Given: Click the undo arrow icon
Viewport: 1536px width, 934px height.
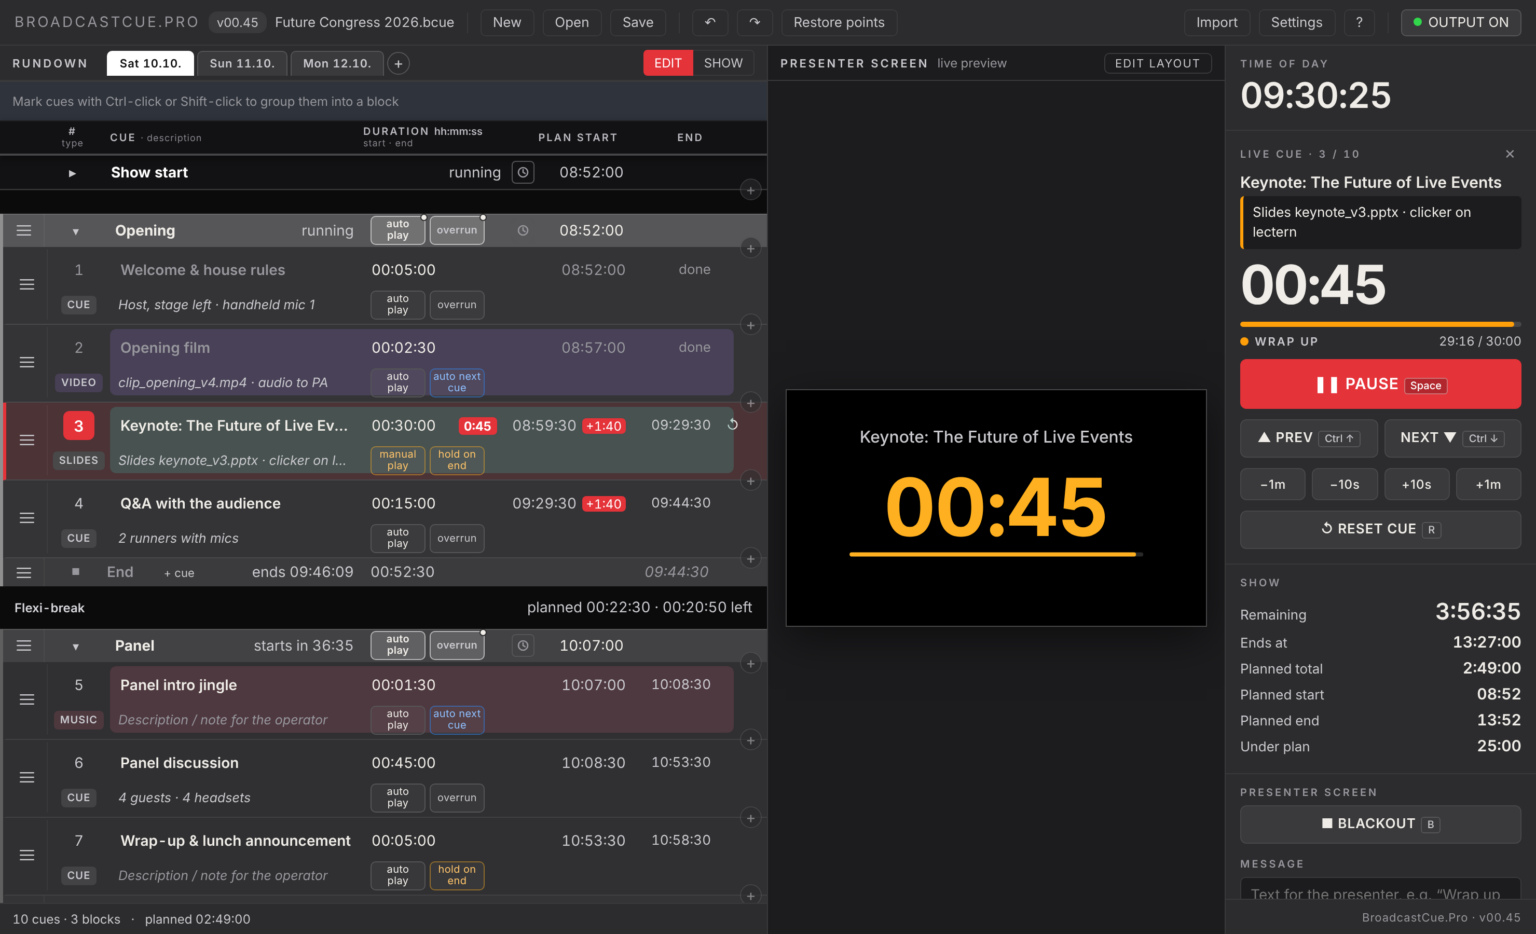Looking at the screenshot, I should point(710,22).
